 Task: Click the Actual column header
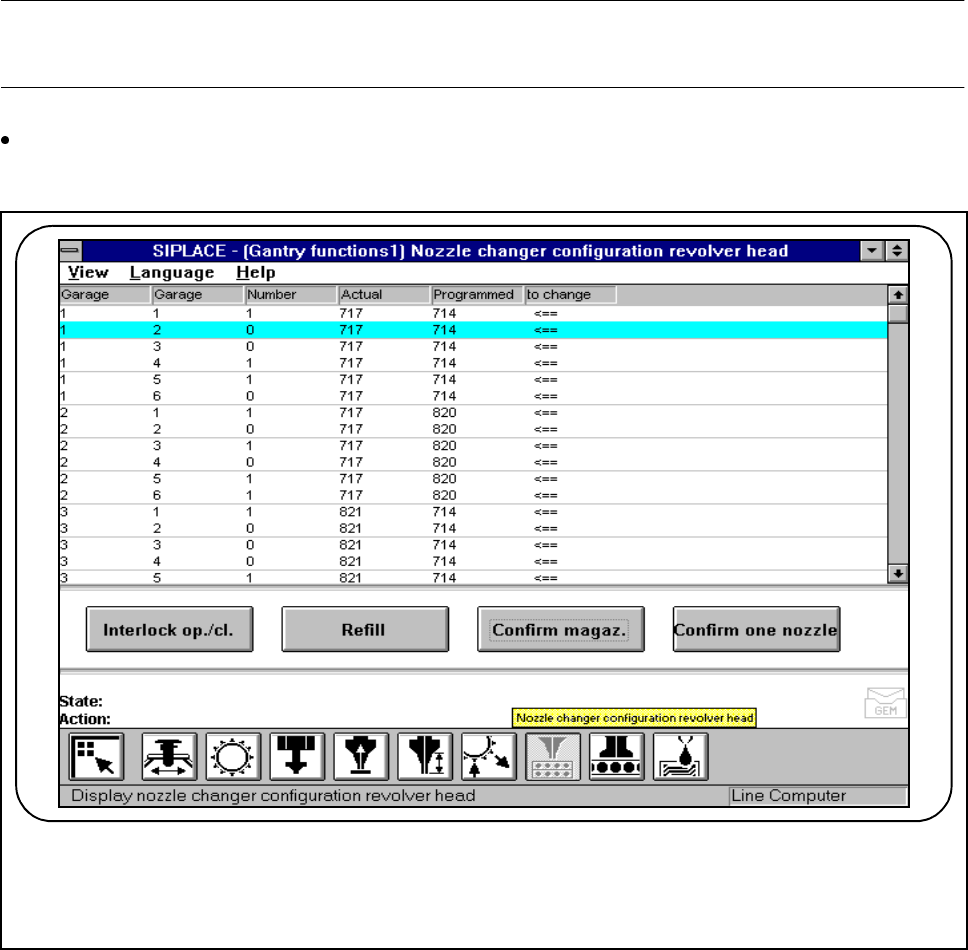point(384,294)
